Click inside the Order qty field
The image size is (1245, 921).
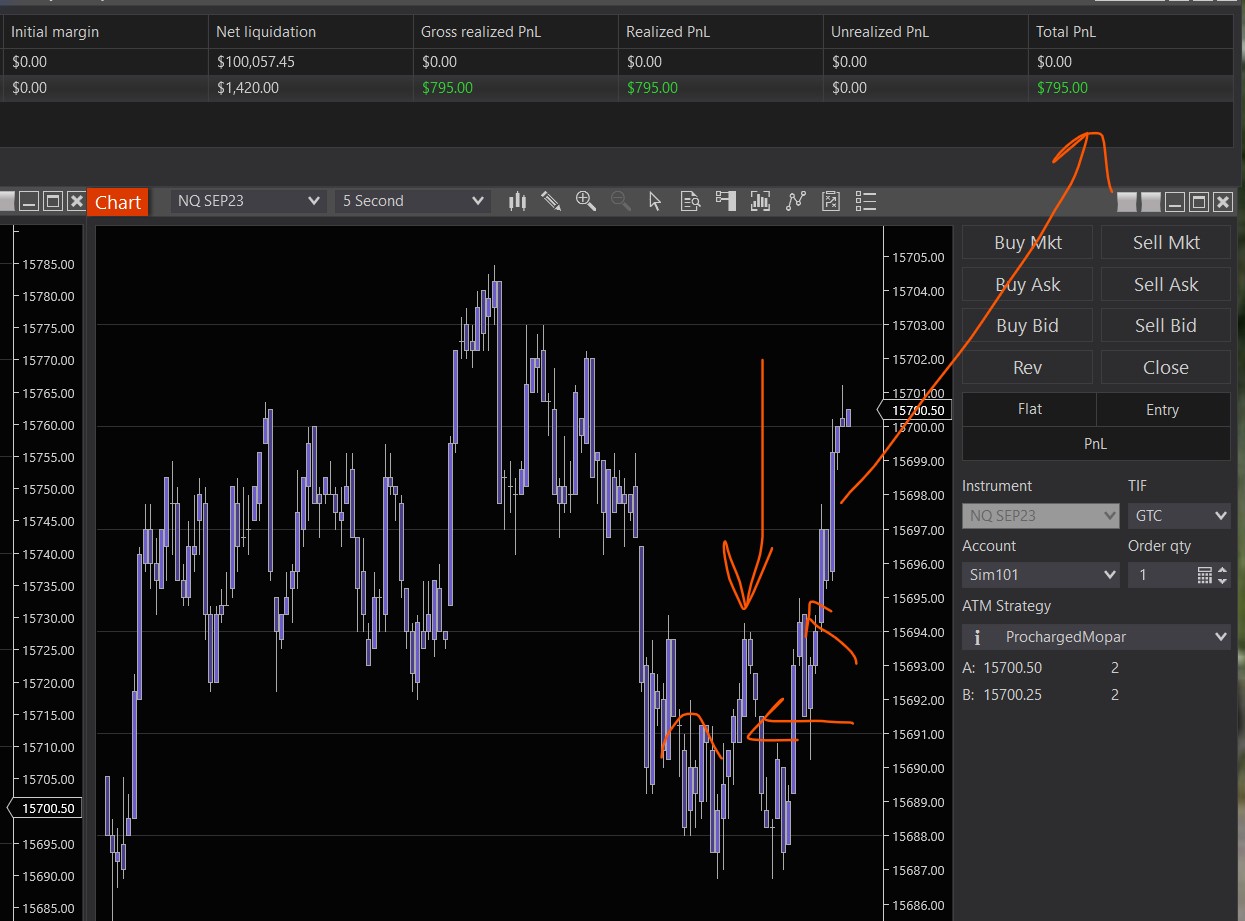1160,575
